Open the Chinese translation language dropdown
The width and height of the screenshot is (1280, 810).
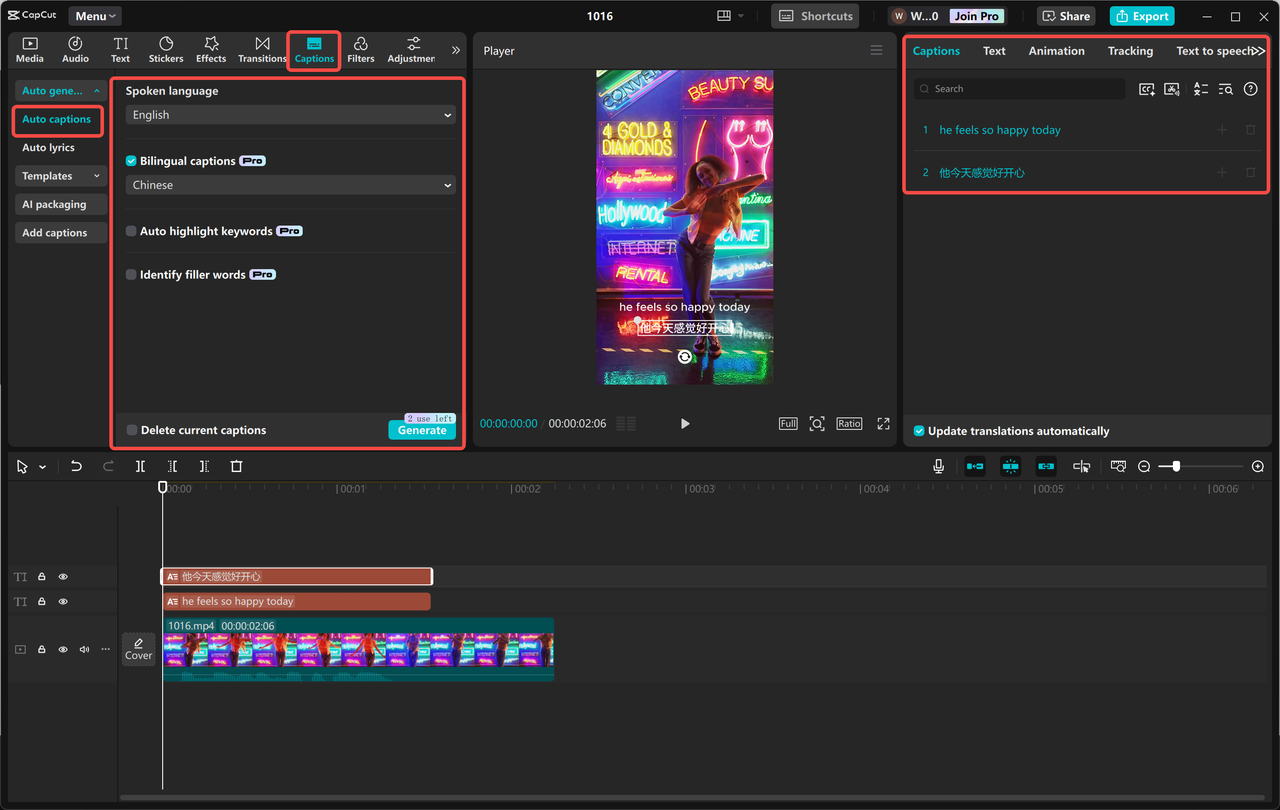coord(288,185)
